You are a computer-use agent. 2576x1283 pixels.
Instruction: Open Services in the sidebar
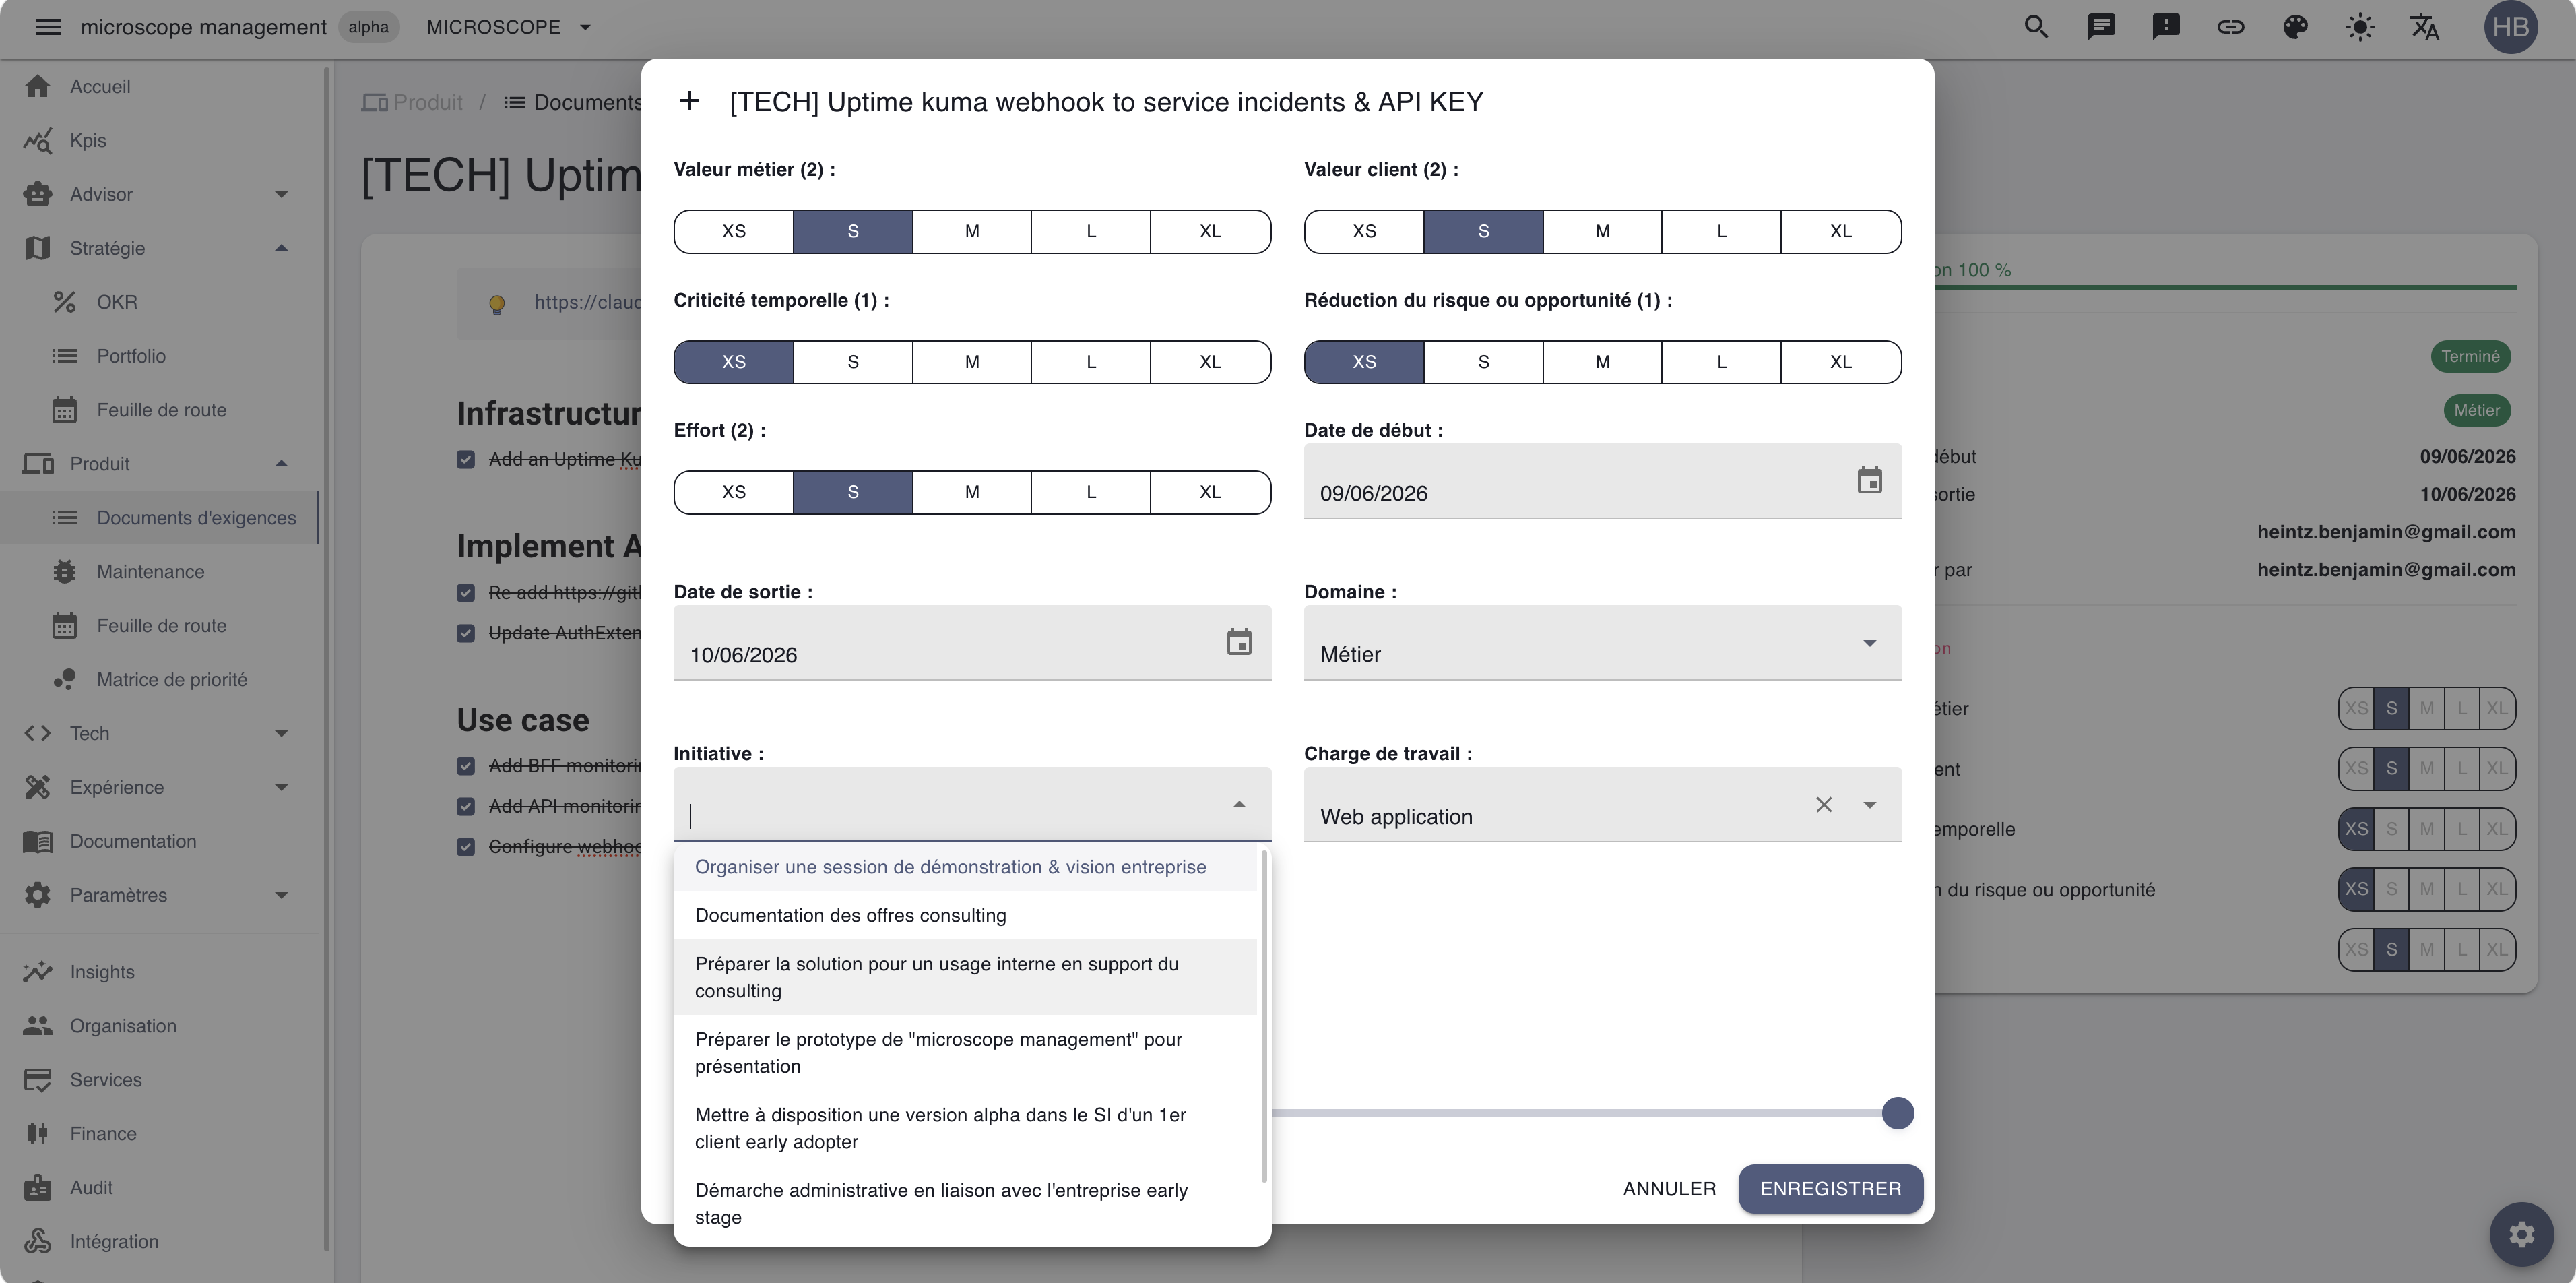click(x=106, y=1079)
